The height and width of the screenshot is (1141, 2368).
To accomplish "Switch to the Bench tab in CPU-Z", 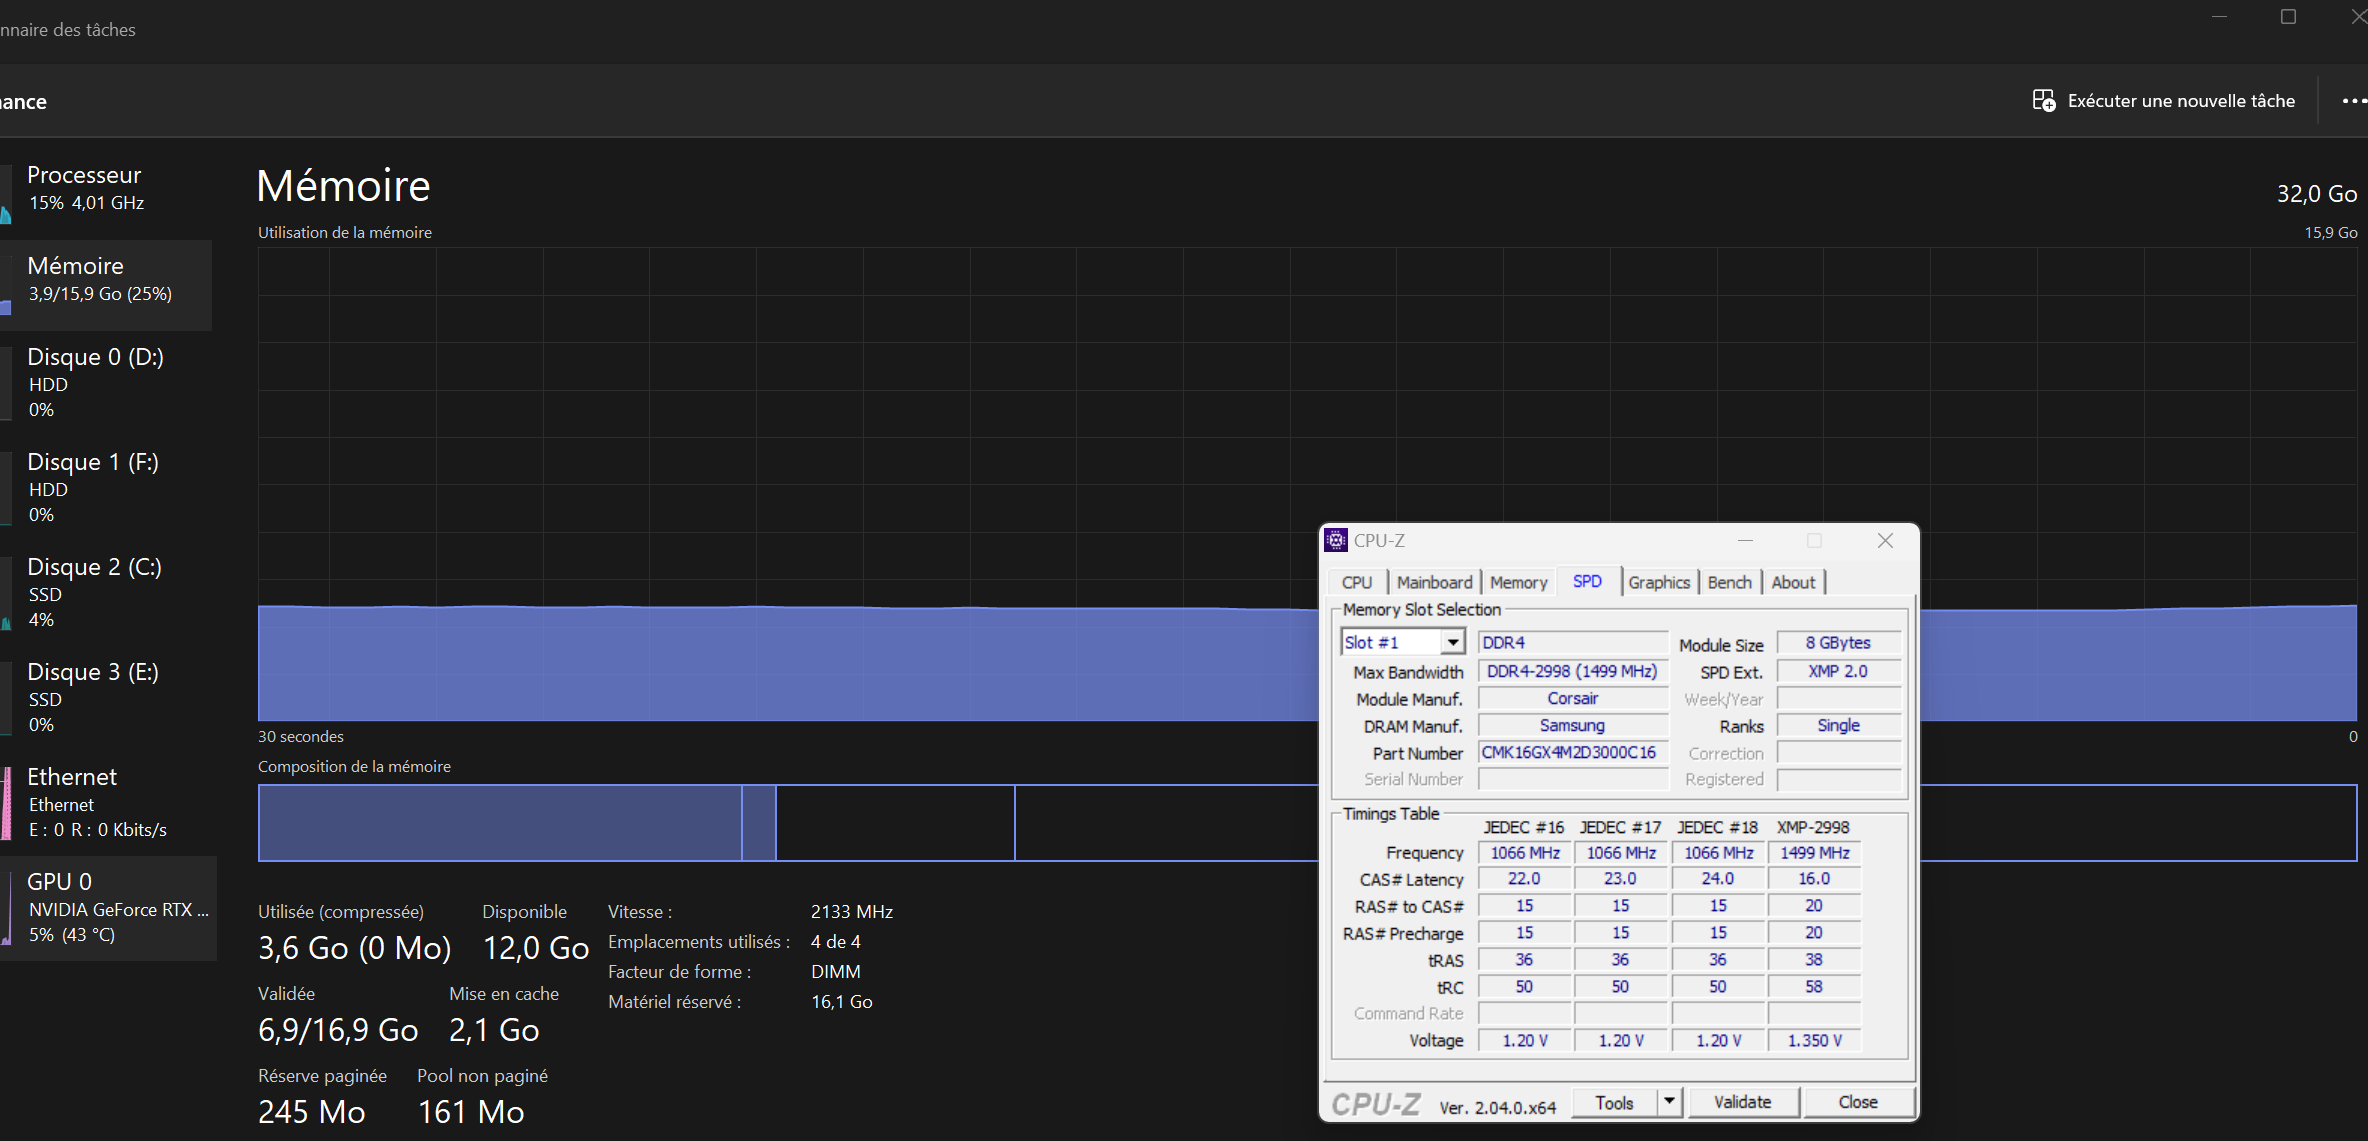I will point(1729,582).
